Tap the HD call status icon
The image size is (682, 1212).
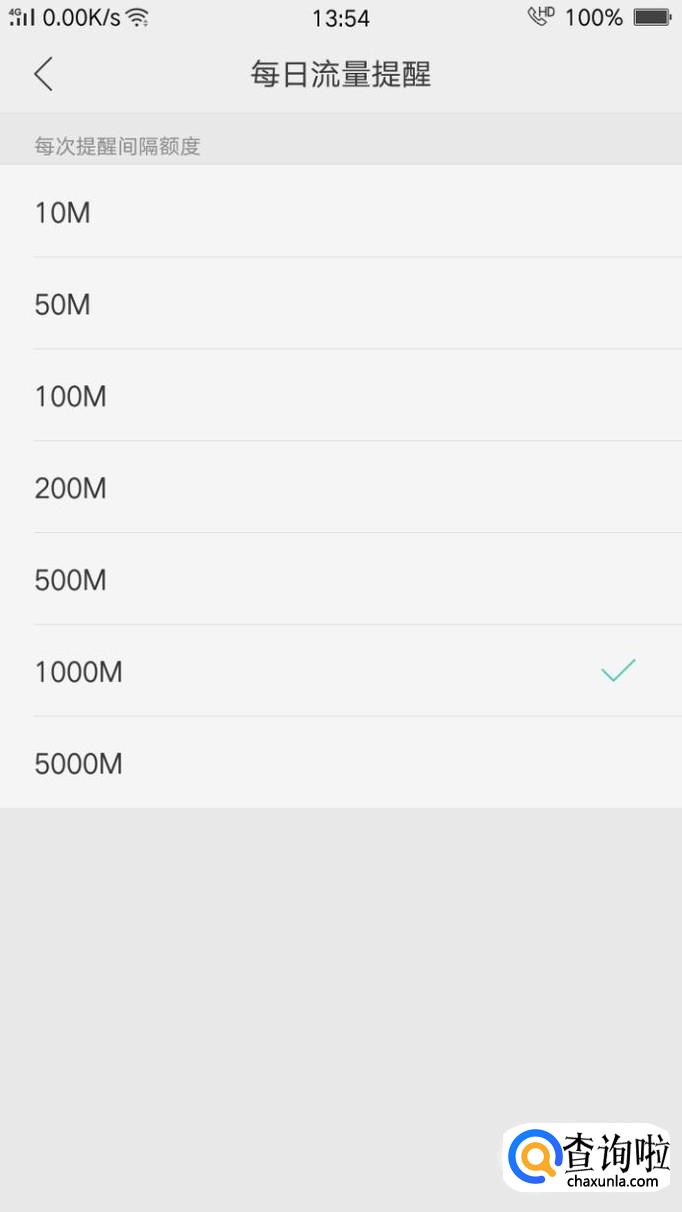[540, 17]
